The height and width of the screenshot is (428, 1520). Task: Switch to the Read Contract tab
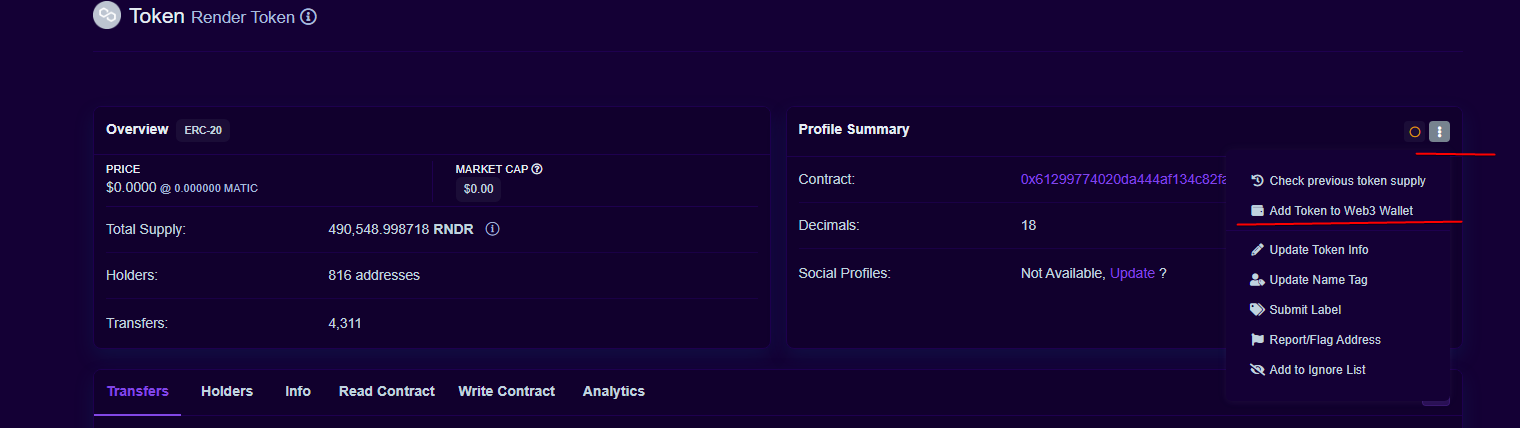click(387, 392)
